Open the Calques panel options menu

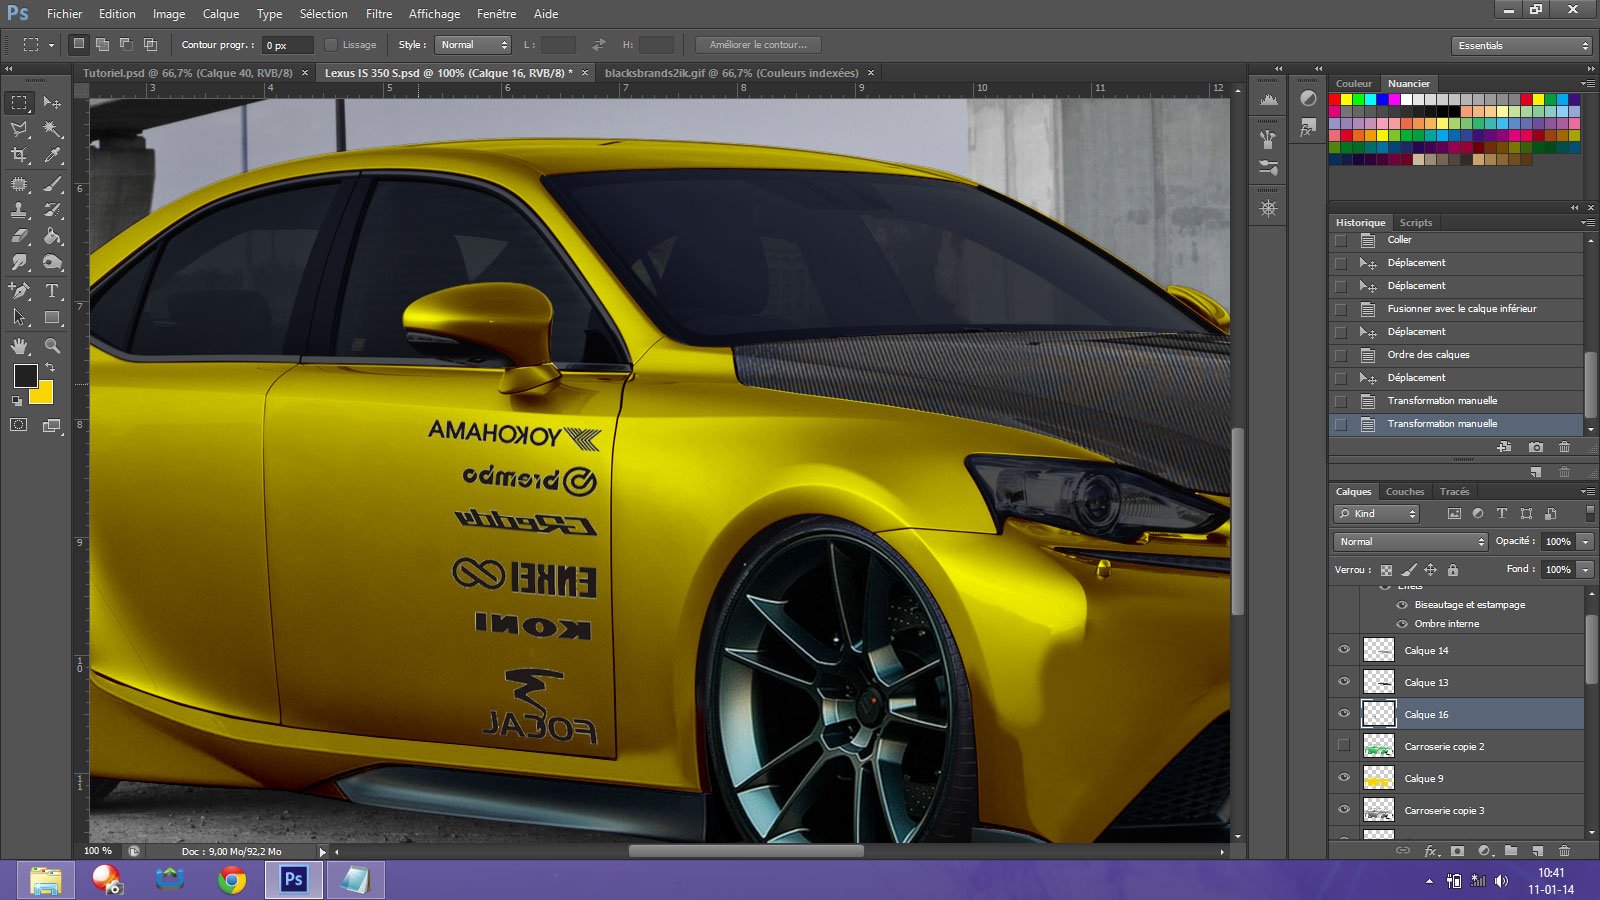[1587, 491]
